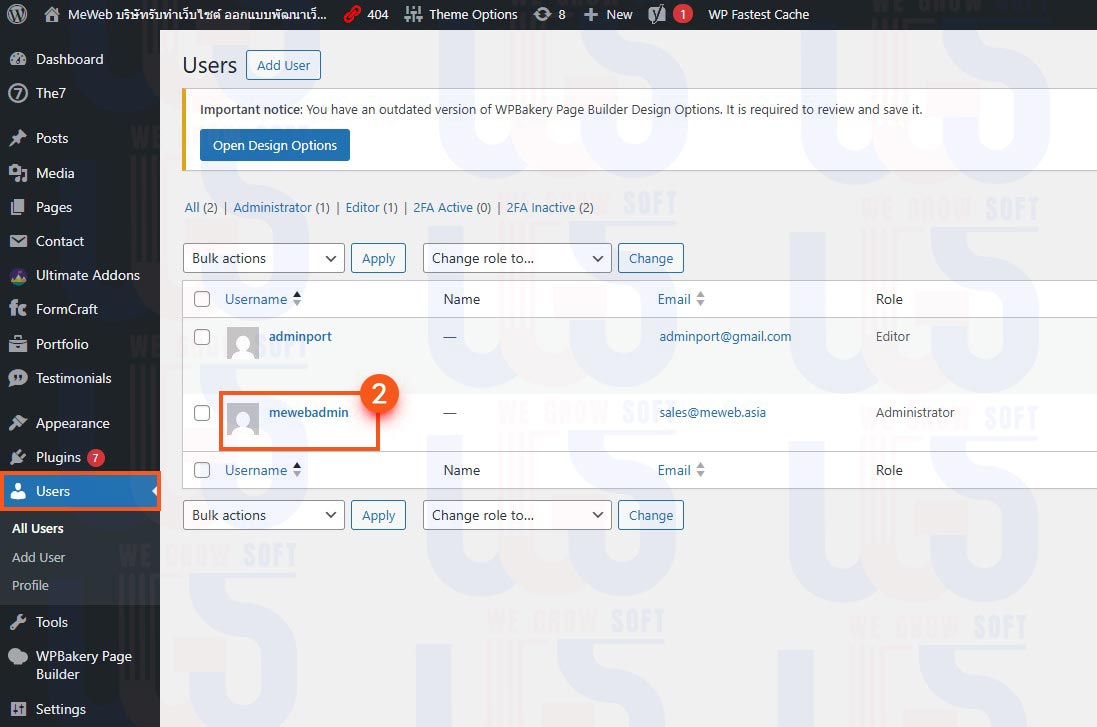Click the Media library icon
Viewport: 1097px width, 727px height.
click(x=18, y=173)
